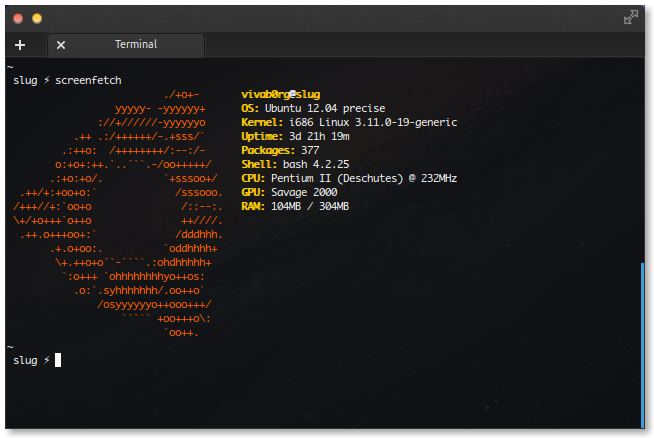Click the '104MB / 304MB' RAM value

tap(310, 206)
